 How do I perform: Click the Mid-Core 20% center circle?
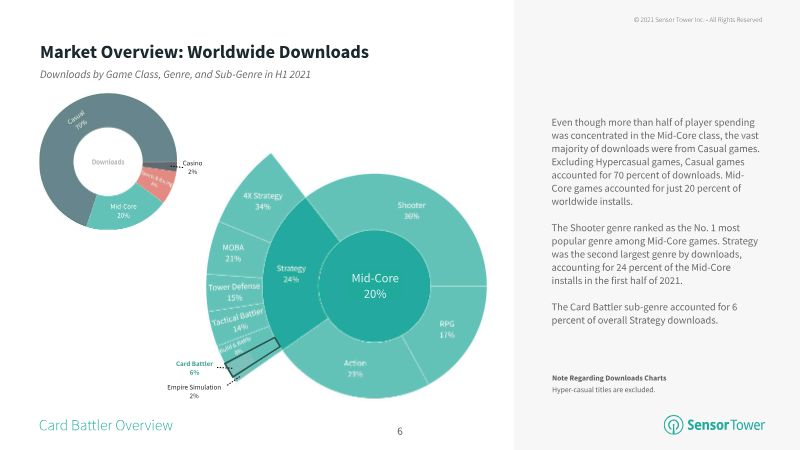pos(374,286)
